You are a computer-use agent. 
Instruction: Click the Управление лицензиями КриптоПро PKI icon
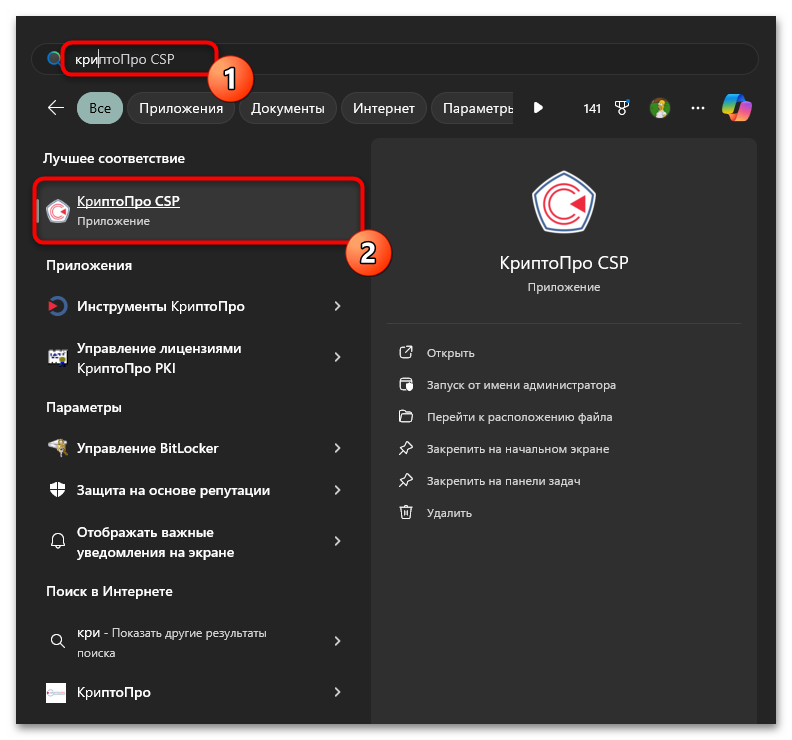(x=58, y=357)
